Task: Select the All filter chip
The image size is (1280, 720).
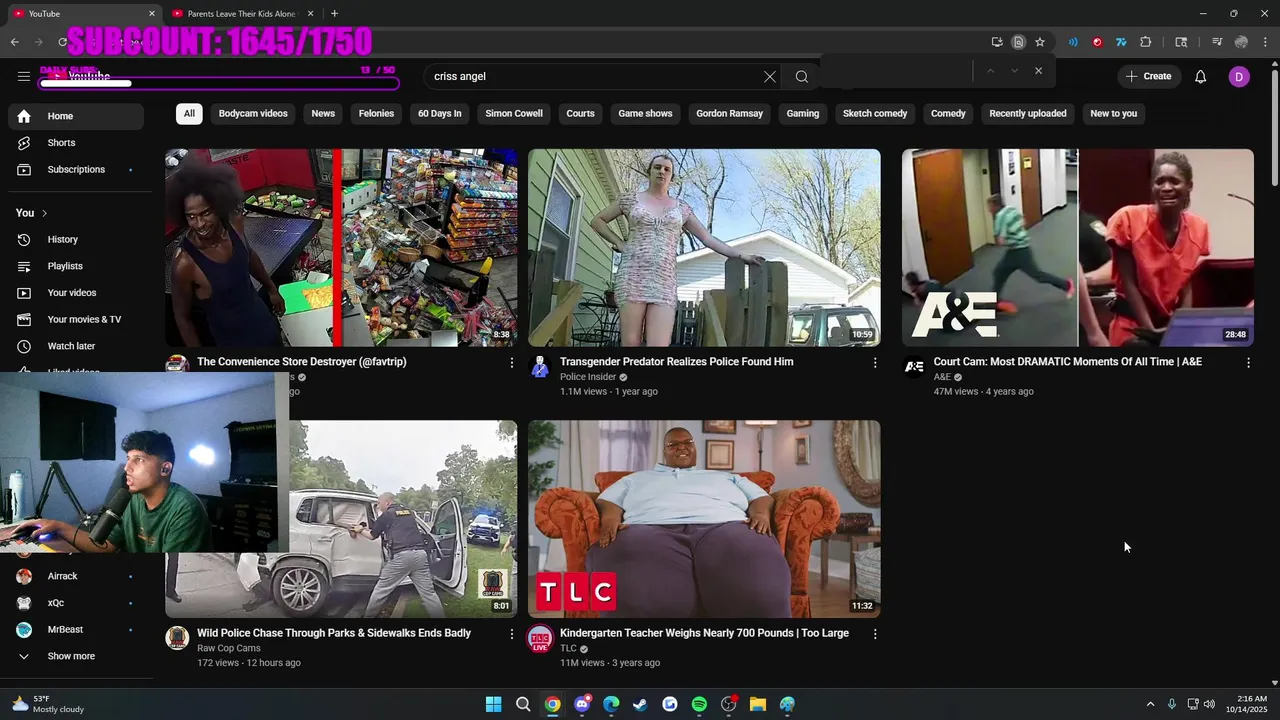Action: pos(189,113)
